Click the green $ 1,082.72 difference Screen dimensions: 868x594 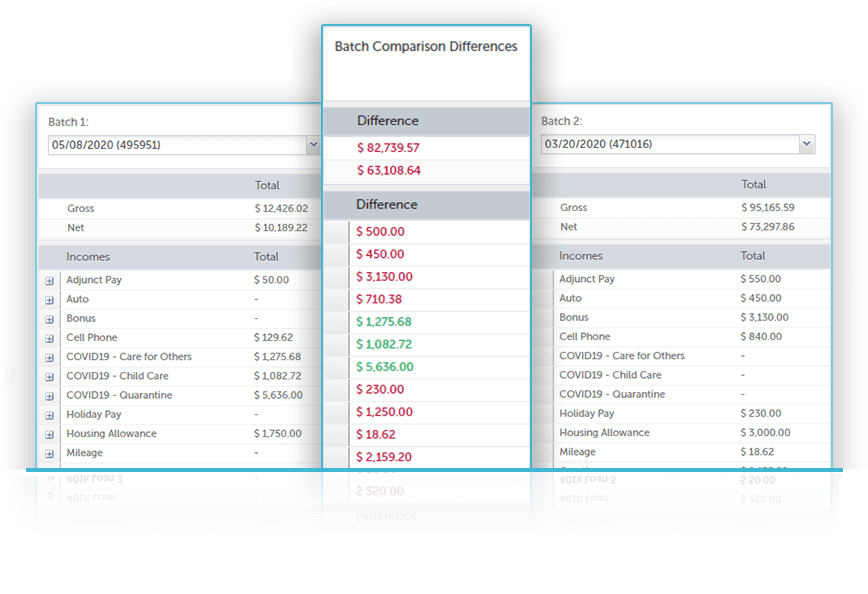click(x=384, y=344)
